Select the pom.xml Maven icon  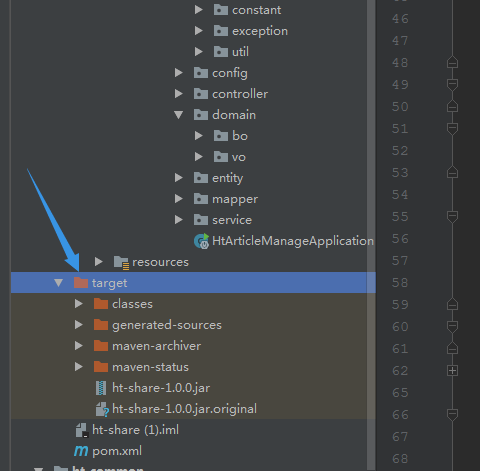click(81, 451)
